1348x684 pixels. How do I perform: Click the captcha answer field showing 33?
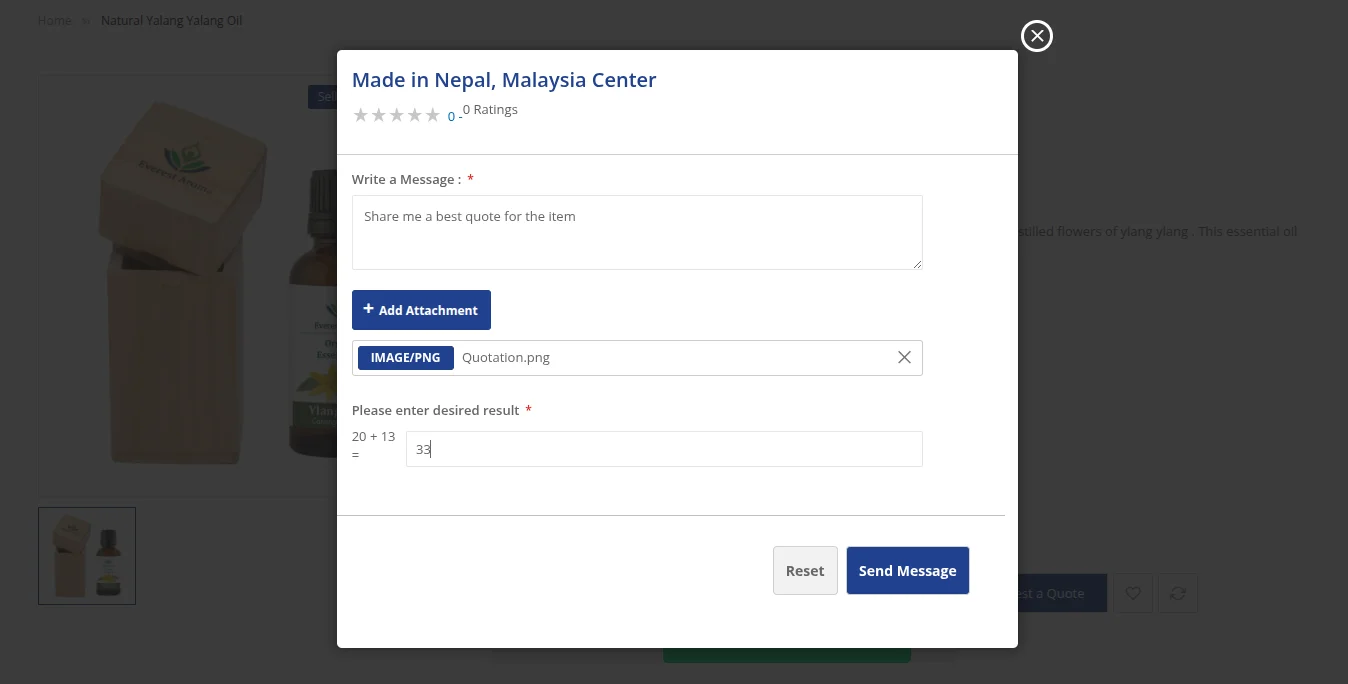(663, 448)
